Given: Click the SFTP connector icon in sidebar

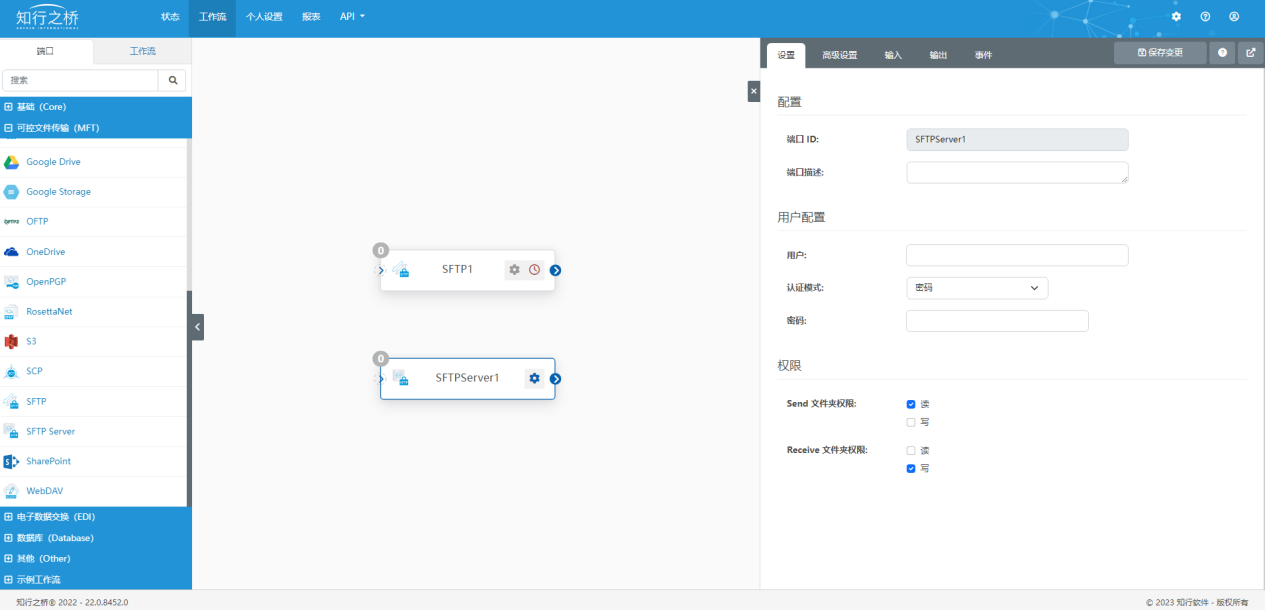Looking at the screenshot, I should [12, 402].
